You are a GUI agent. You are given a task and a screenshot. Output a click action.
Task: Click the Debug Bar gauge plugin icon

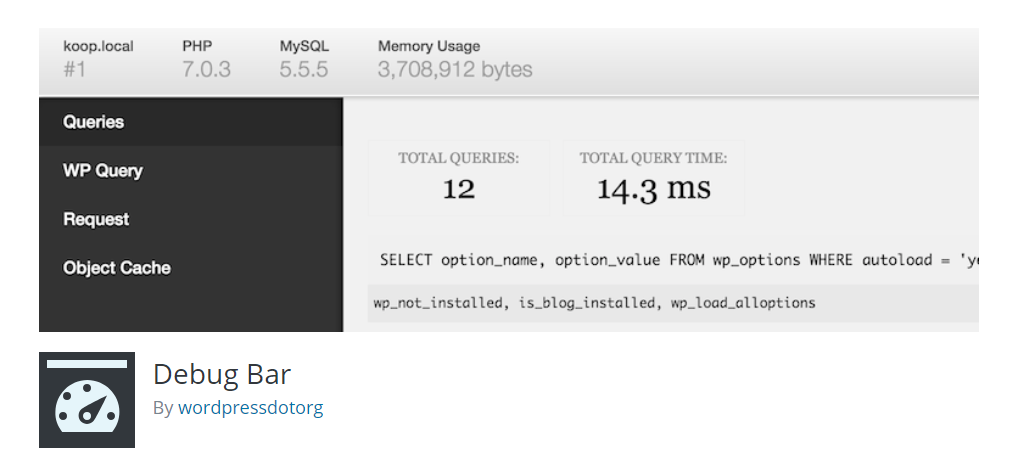pos(87,399)
